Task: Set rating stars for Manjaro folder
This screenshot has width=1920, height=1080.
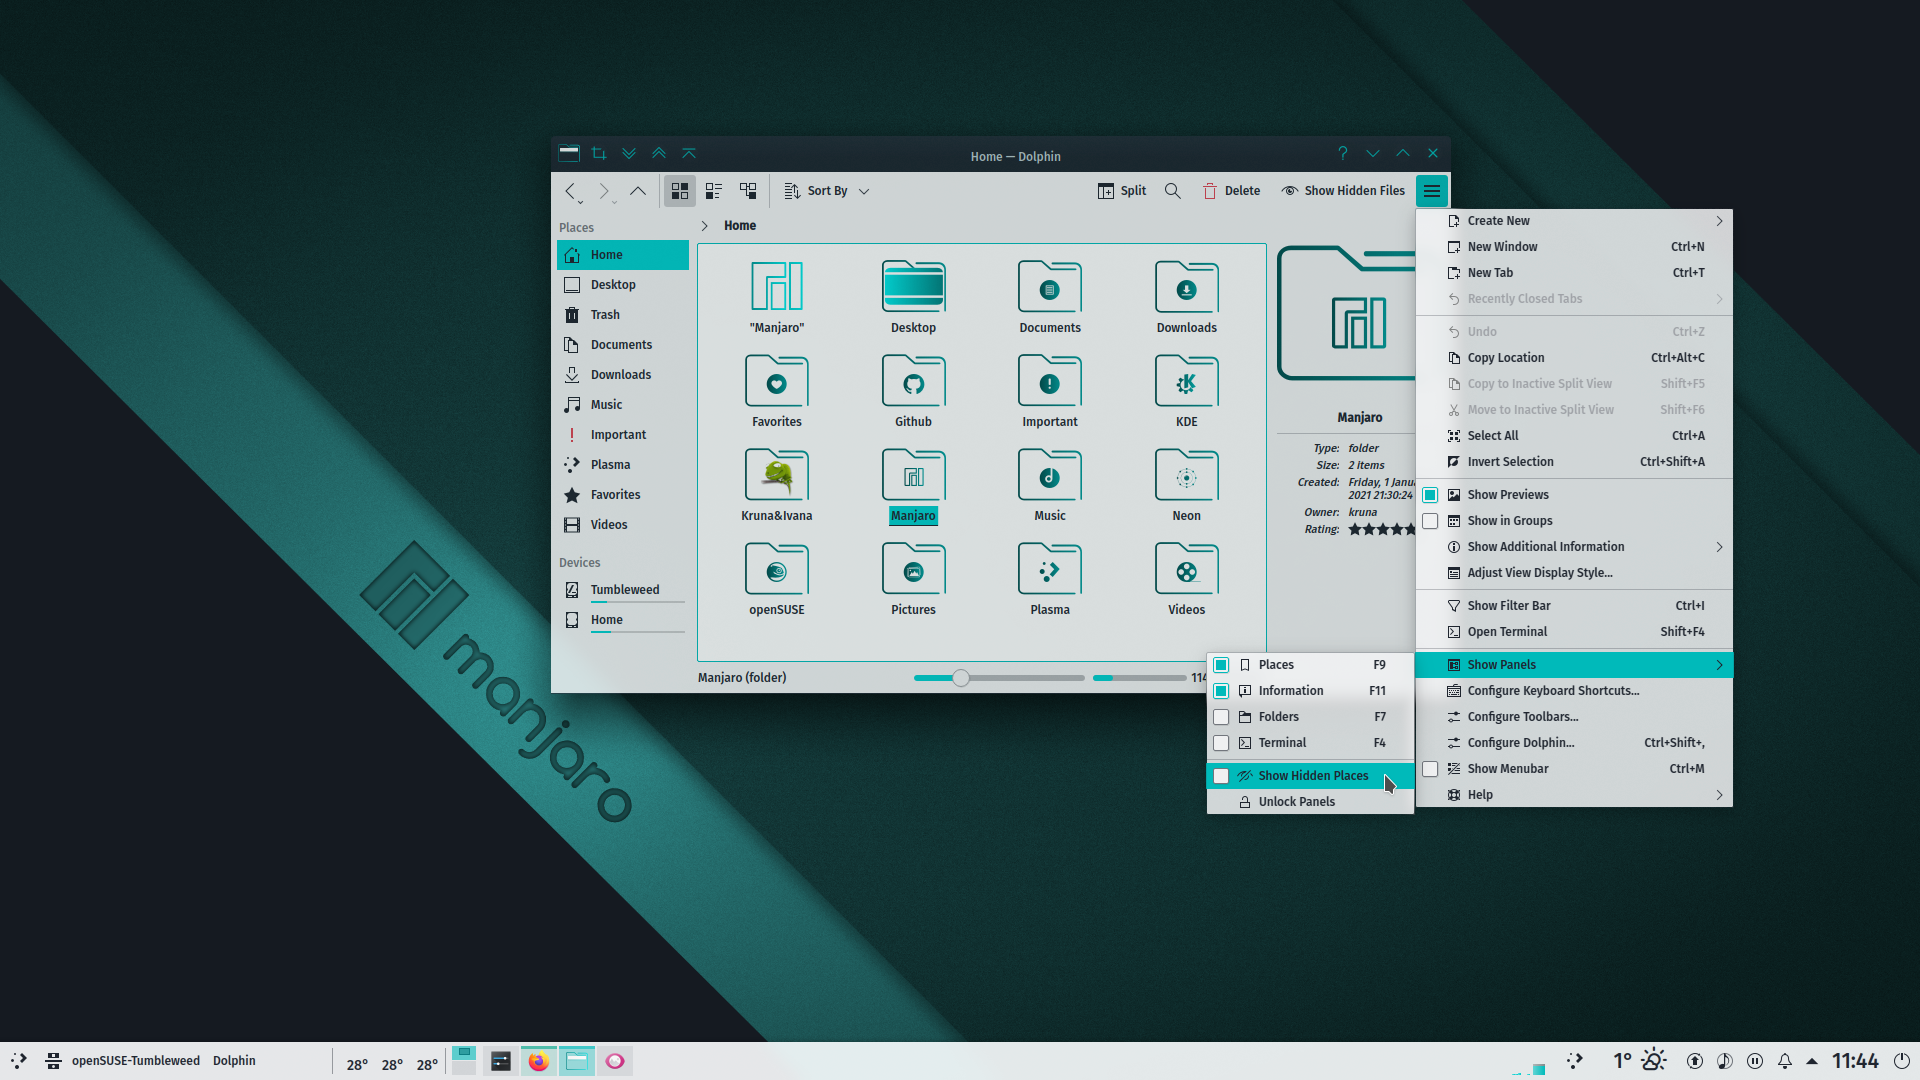Action: click(x=1381, y=529)
